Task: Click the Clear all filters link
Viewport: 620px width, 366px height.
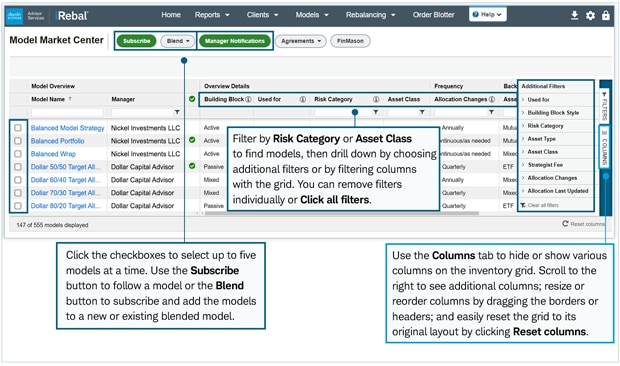Action: pos(543,206)
